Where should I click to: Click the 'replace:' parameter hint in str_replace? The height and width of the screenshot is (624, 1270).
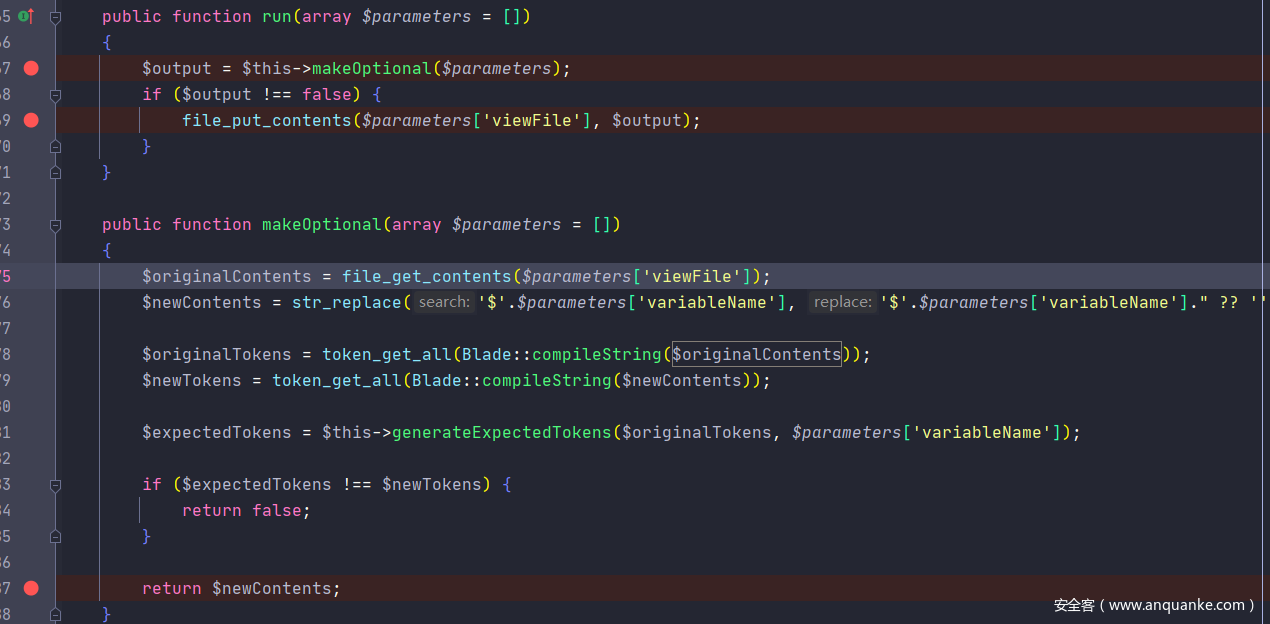pos(842,302)
